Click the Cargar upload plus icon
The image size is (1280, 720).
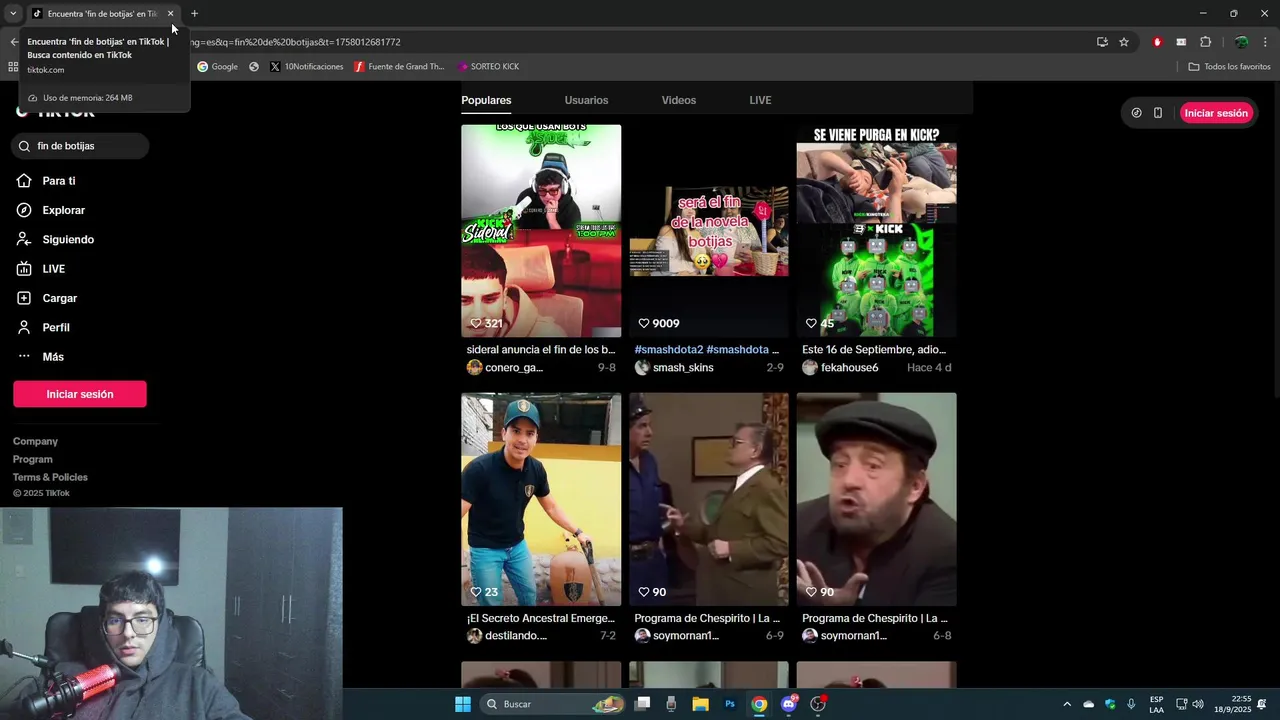[x=24, y=298]
